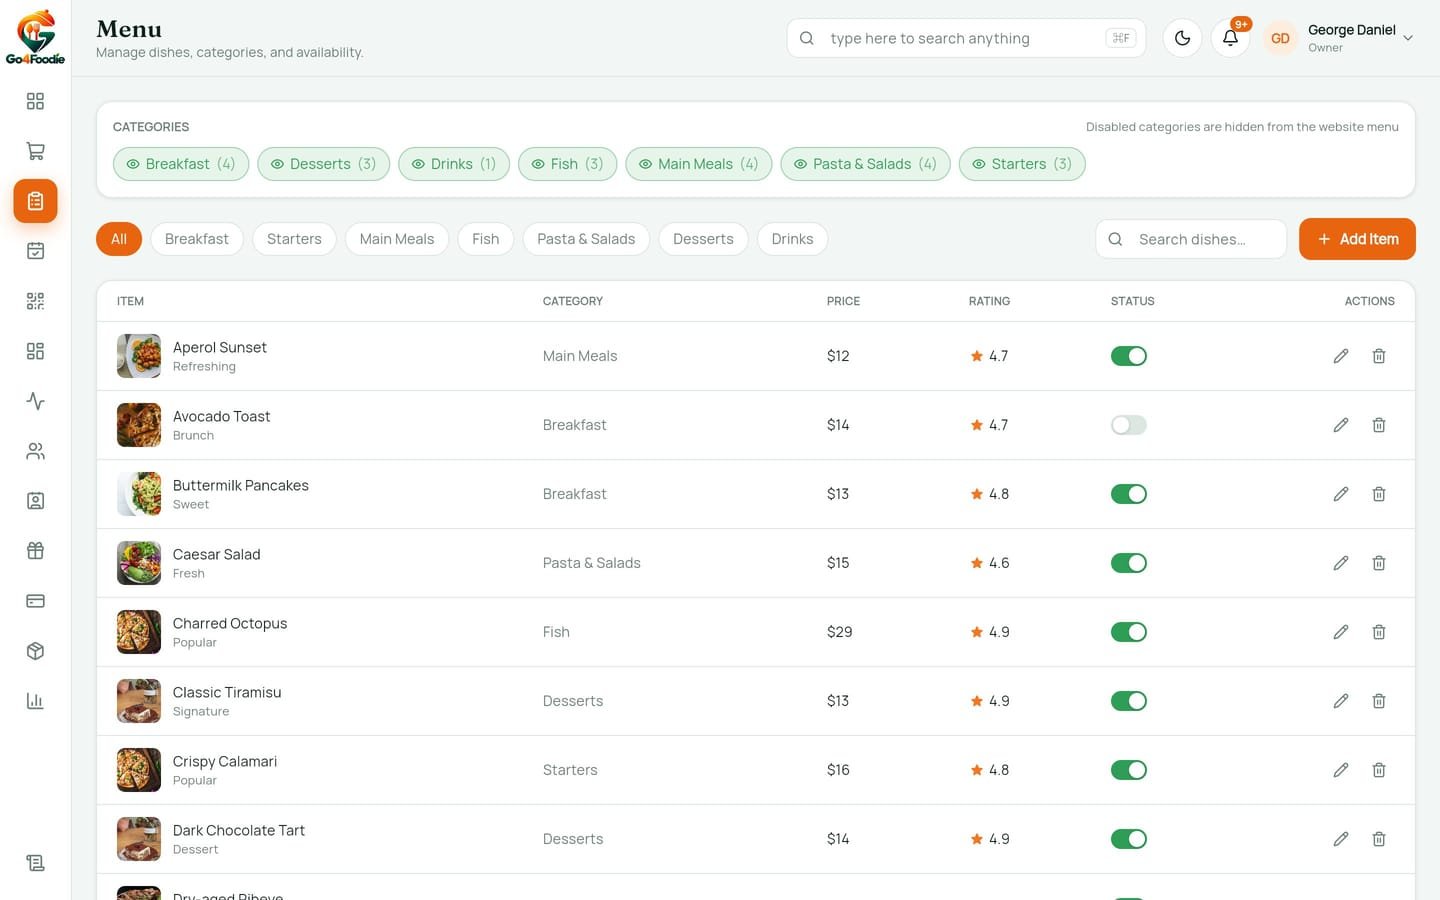Toggle dark mode with moon icon

[1182, 38]
